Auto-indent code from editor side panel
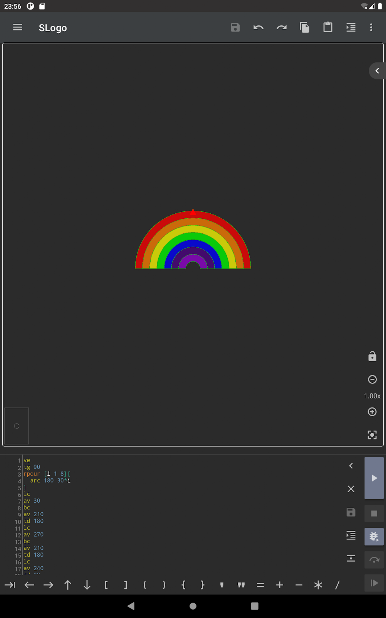This screenshot has width=386, height=618. pos(351,535)
